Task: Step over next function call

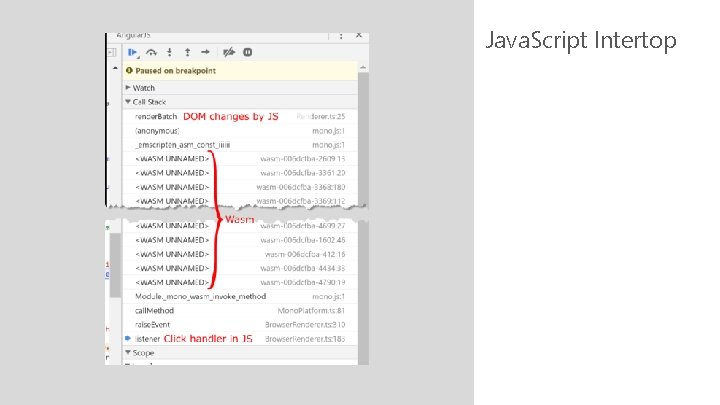Action: pyautogui.click(x=151, y=52)
